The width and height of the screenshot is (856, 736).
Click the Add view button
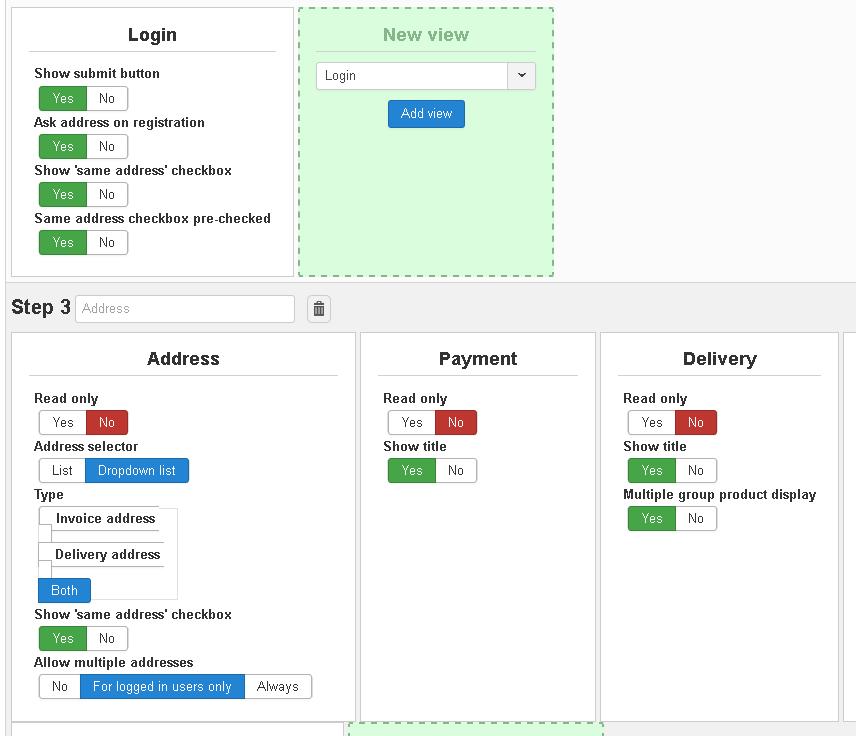[x=426, y=114]
